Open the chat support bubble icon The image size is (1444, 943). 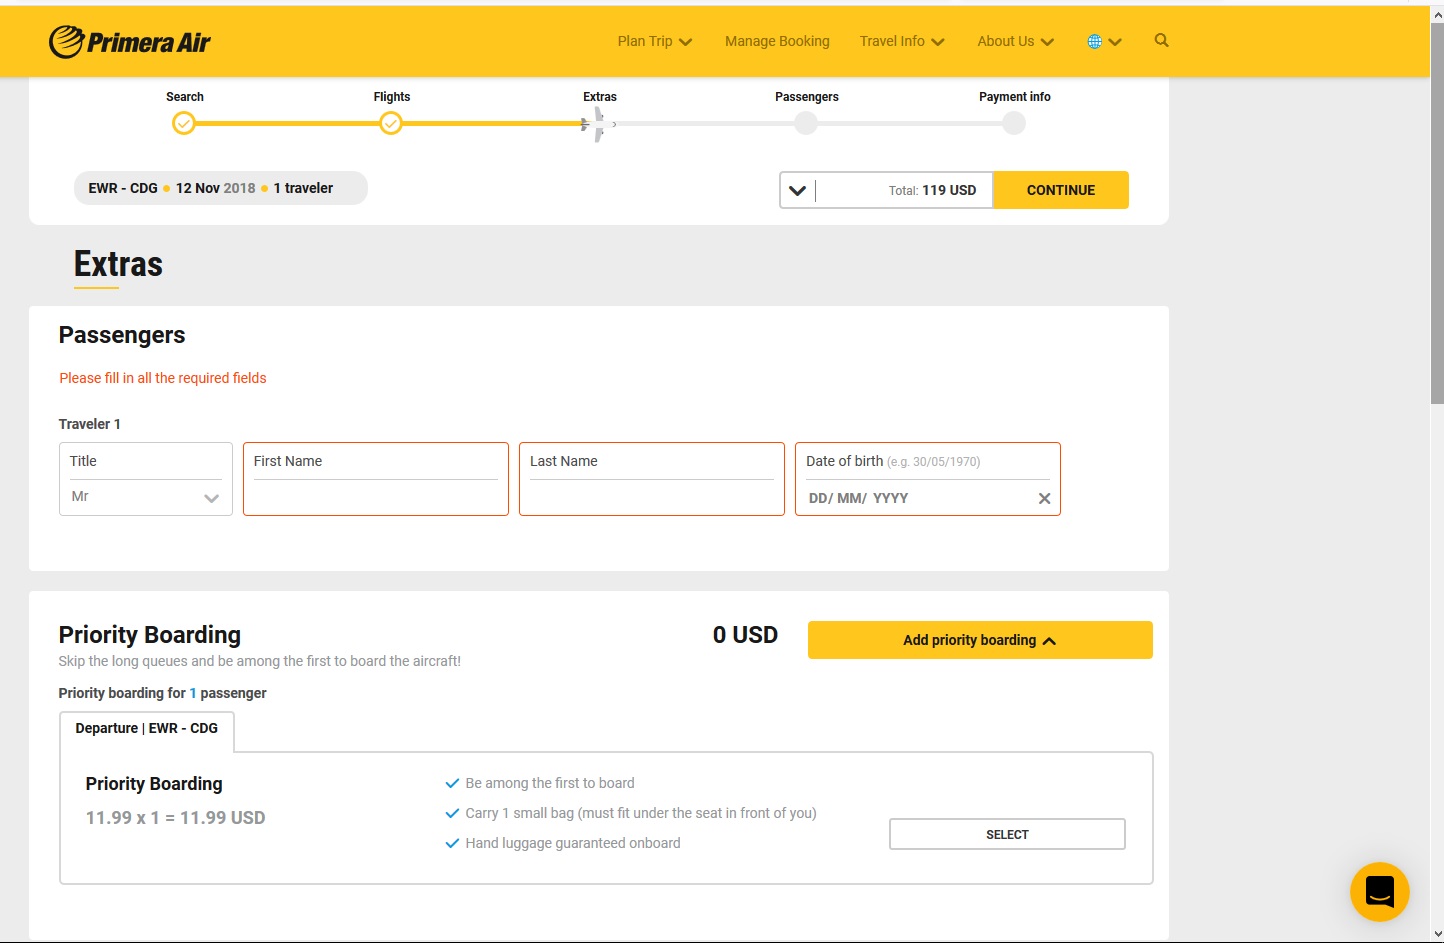(1379, 891)
